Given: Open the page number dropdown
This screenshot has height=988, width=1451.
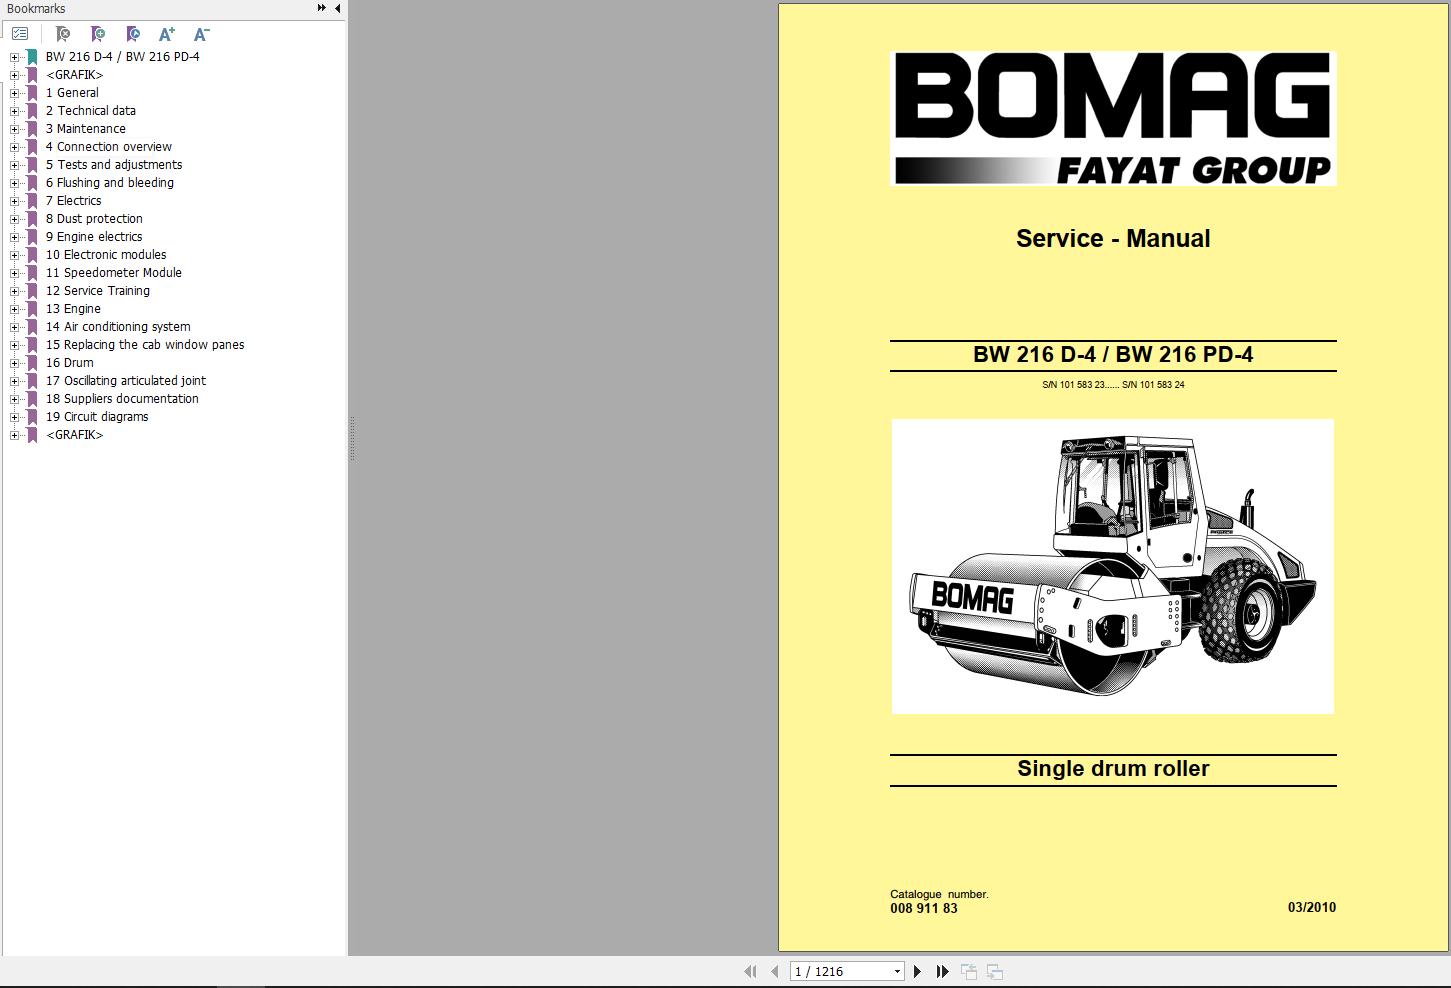Looking at the screenshot, I should coord(895,971).
